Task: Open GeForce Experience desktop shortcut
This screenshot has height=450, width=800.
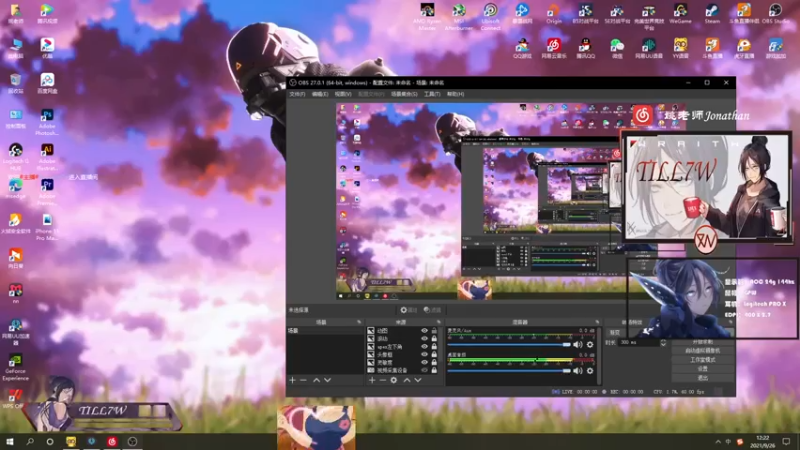Action: (x=16, y=367)
